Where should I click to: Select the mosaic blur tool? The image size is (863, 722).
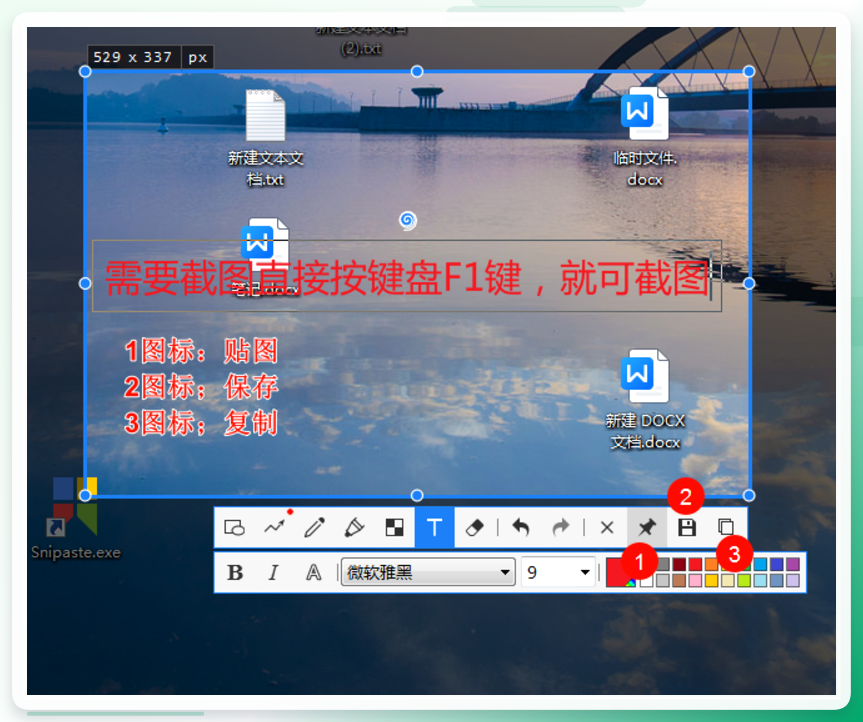(x=394, y=528)
